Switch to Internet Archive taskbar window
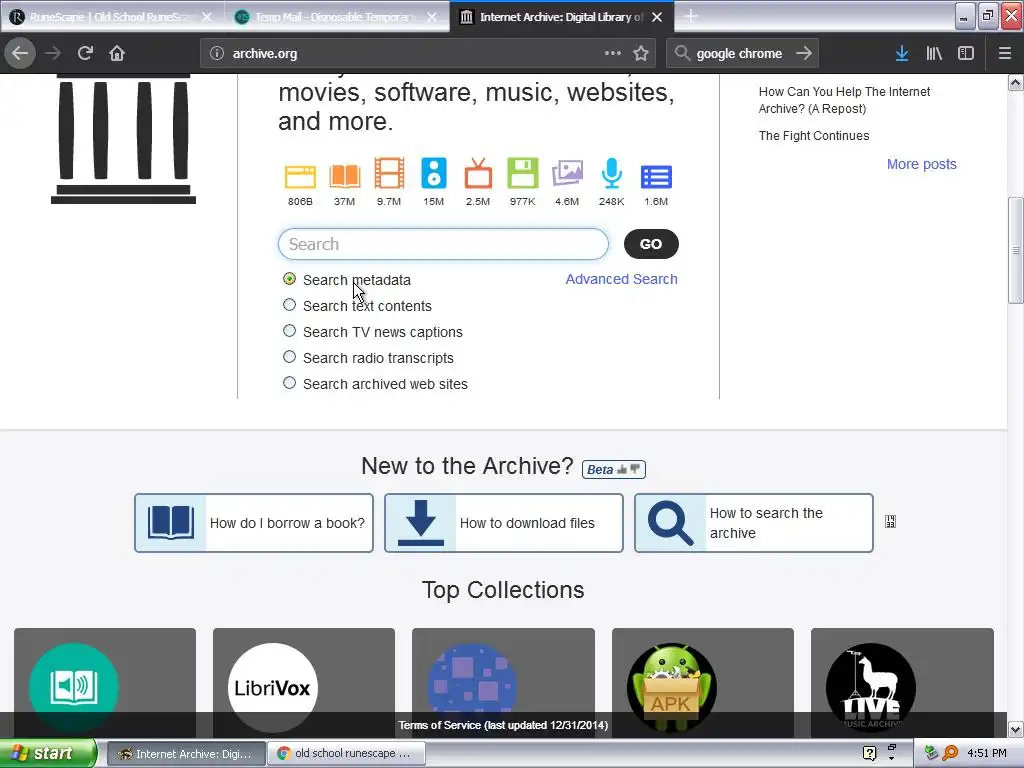 (x=186, y=754)
